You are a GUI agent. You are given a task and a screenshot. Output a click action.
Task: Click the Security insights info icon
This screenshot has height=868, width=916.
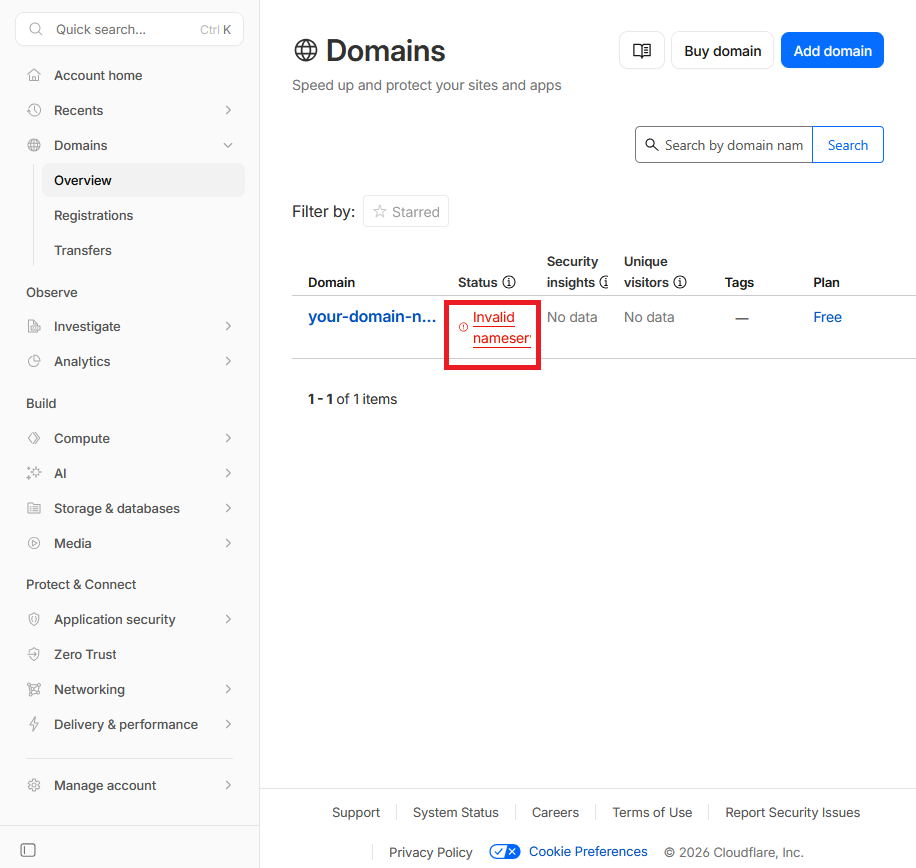605,282
